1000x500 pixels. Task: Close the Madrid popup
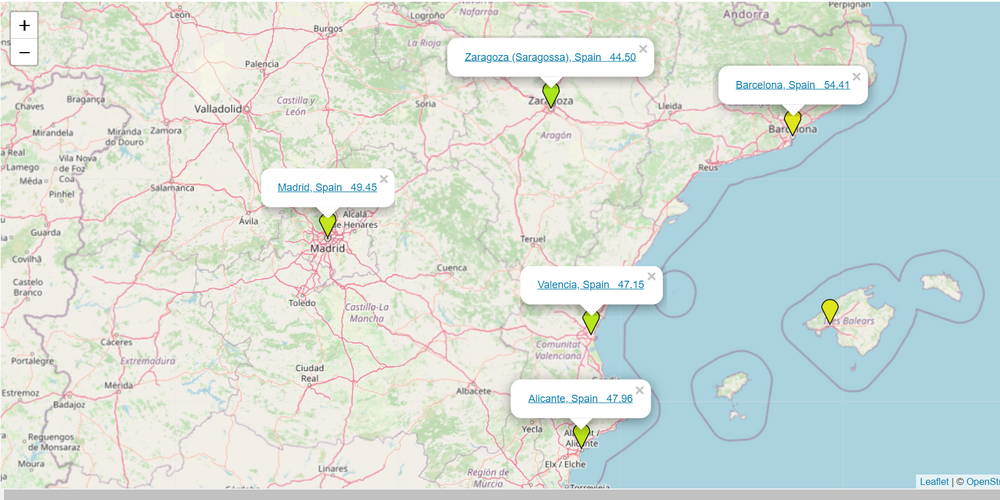tap(383, 179)
